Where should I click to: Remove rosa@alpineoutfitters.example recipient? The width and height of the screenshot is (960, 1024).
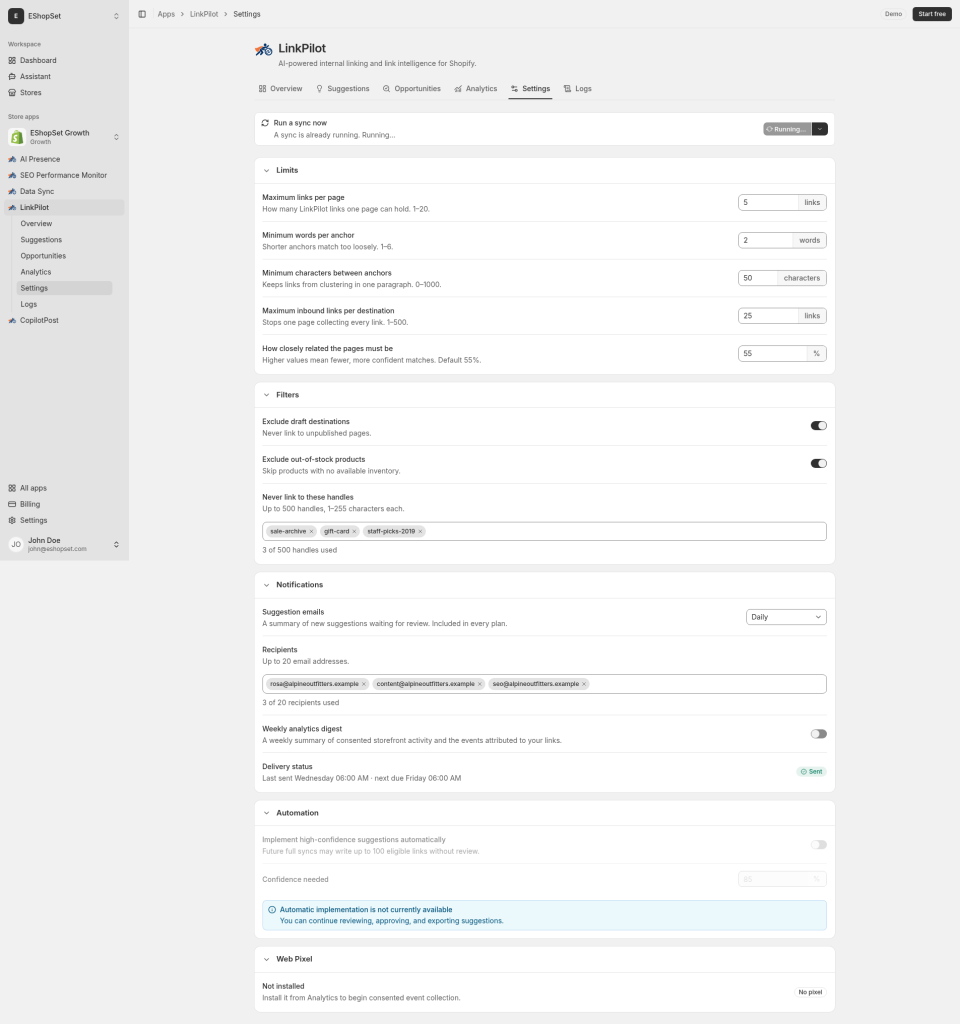click(x=364, y=684)
